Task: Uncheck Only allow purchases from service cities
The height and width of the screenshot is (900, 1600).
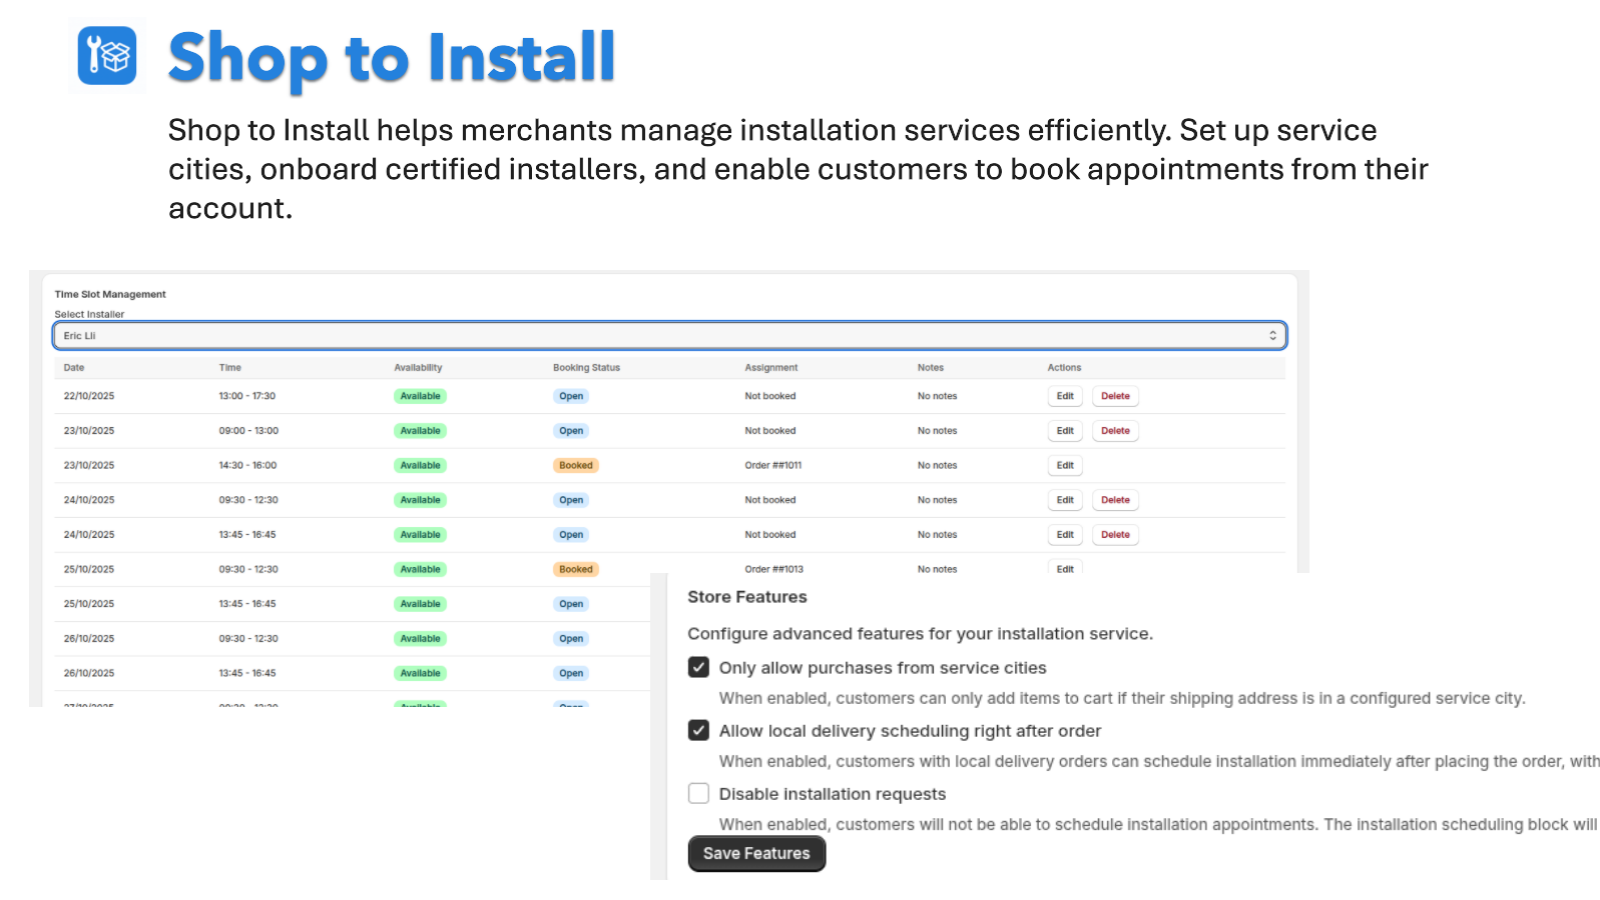Action: tap(698, 667)
